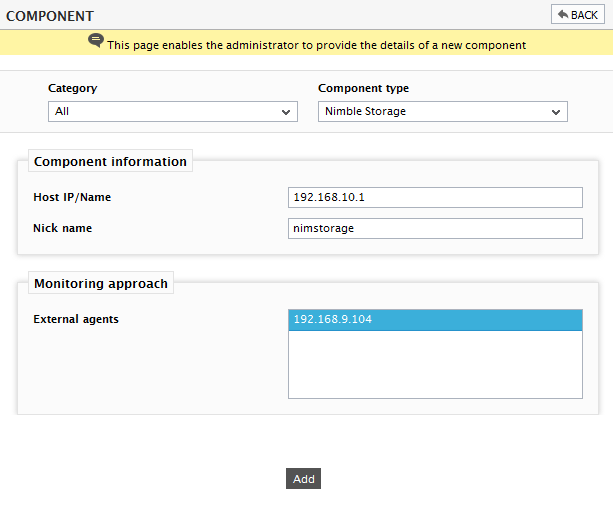Click the Nick name label
Screen dimensions: 613x519
click(x=63, y=228)
